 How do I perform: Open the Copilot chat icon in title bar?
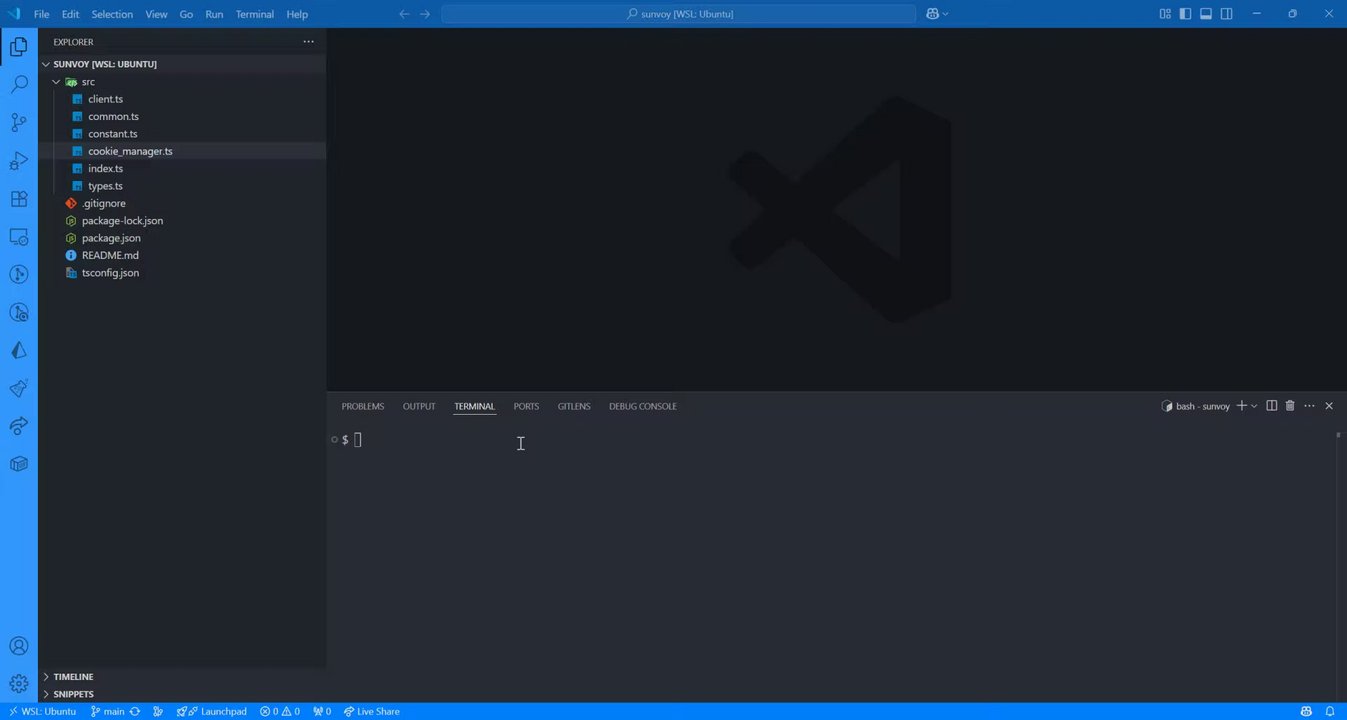[x=933, y=14]
